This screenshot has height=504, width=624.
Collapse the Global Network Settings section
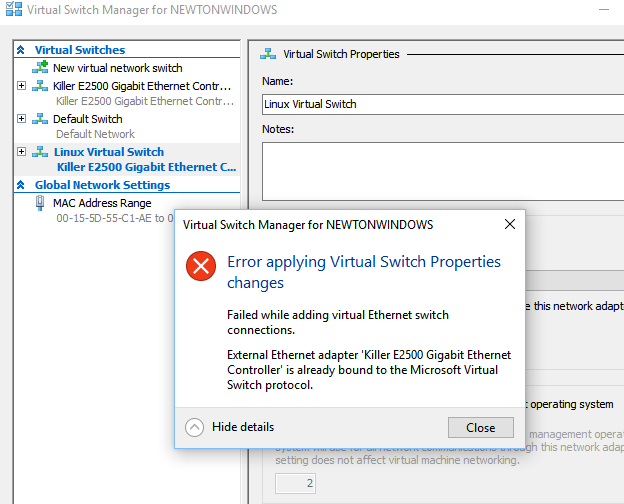(x=22, y=185)
